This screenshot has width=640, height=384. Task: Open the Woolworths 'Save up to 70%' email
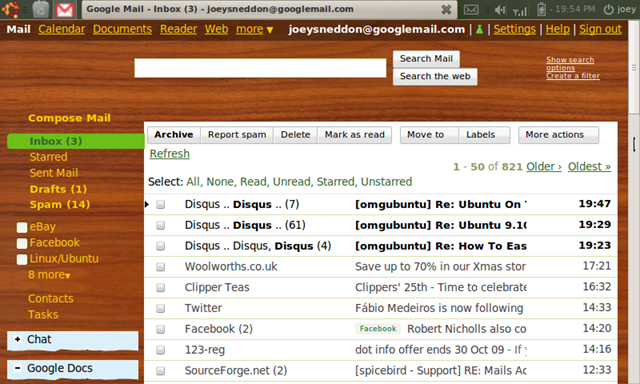(x=440, y=266)
